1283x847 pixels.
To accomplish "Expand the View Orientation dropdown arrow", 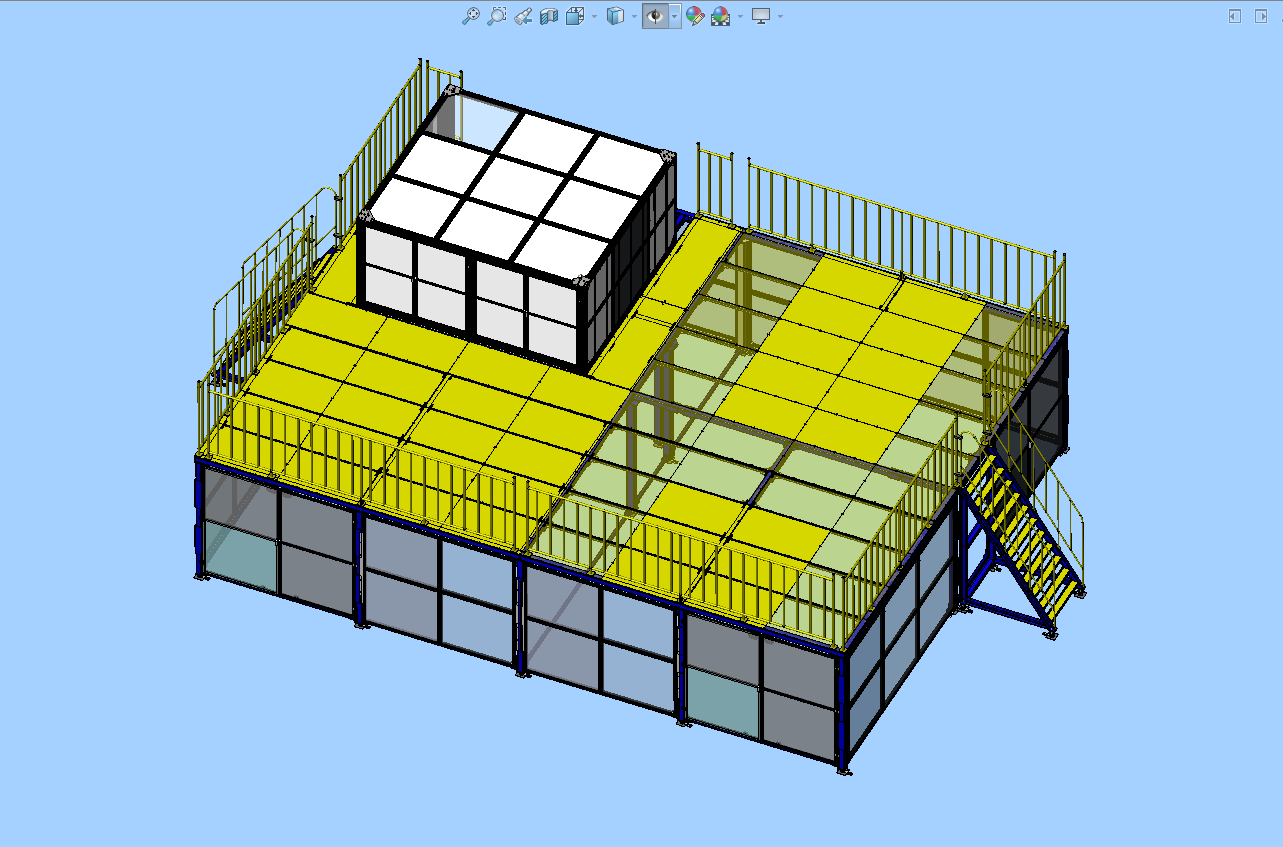I will coord(594,16).
